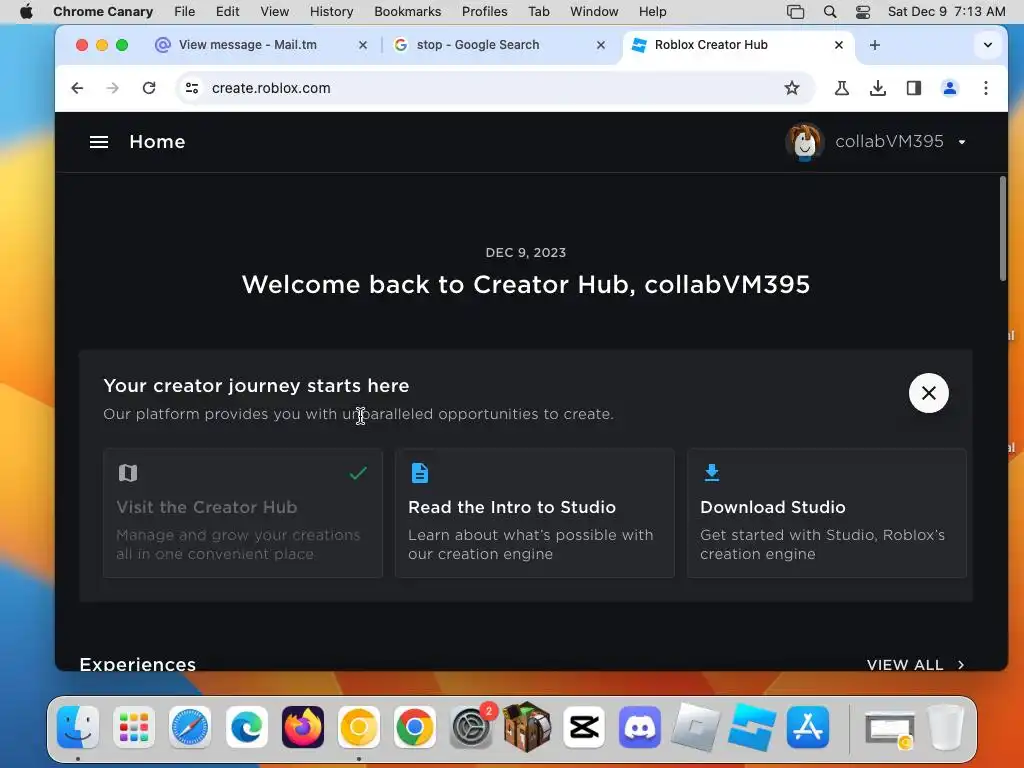The image size is (1024, 768).
Task: Click the chevron arrow beside VIEW ALL
Action: [961, 664]
